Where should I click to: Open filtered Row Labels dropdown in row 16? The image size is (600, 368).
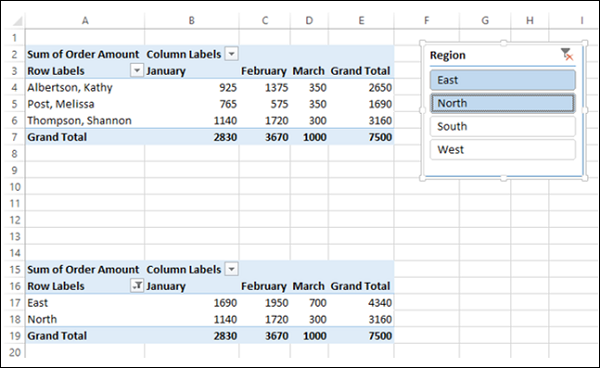pos(137,286)
